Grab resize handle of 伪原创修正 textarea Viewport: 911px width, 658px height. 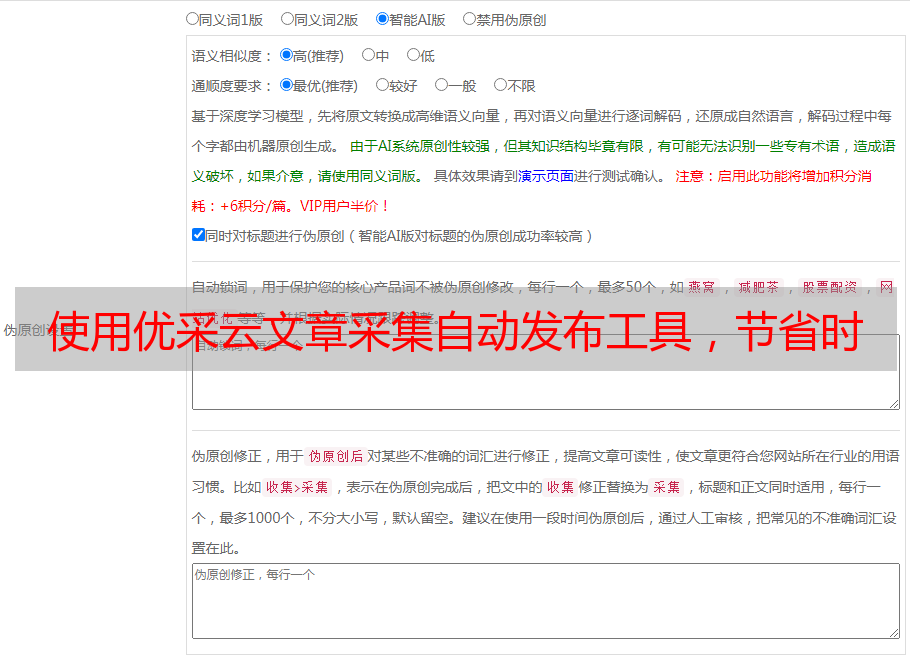point(894,633)
